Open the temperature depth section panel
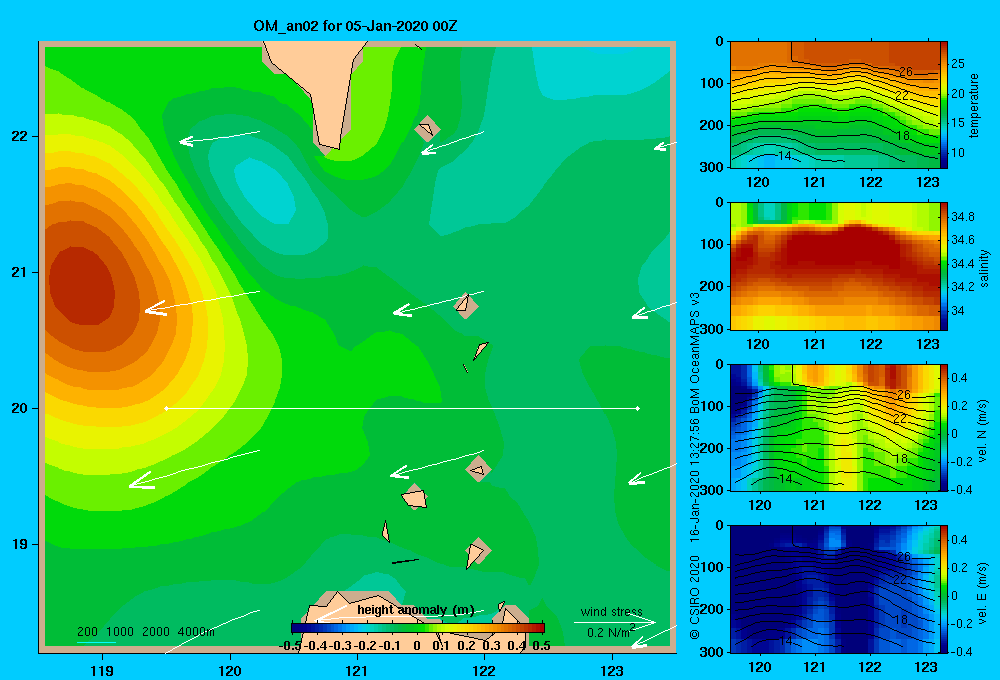 (x=835, y=105)
